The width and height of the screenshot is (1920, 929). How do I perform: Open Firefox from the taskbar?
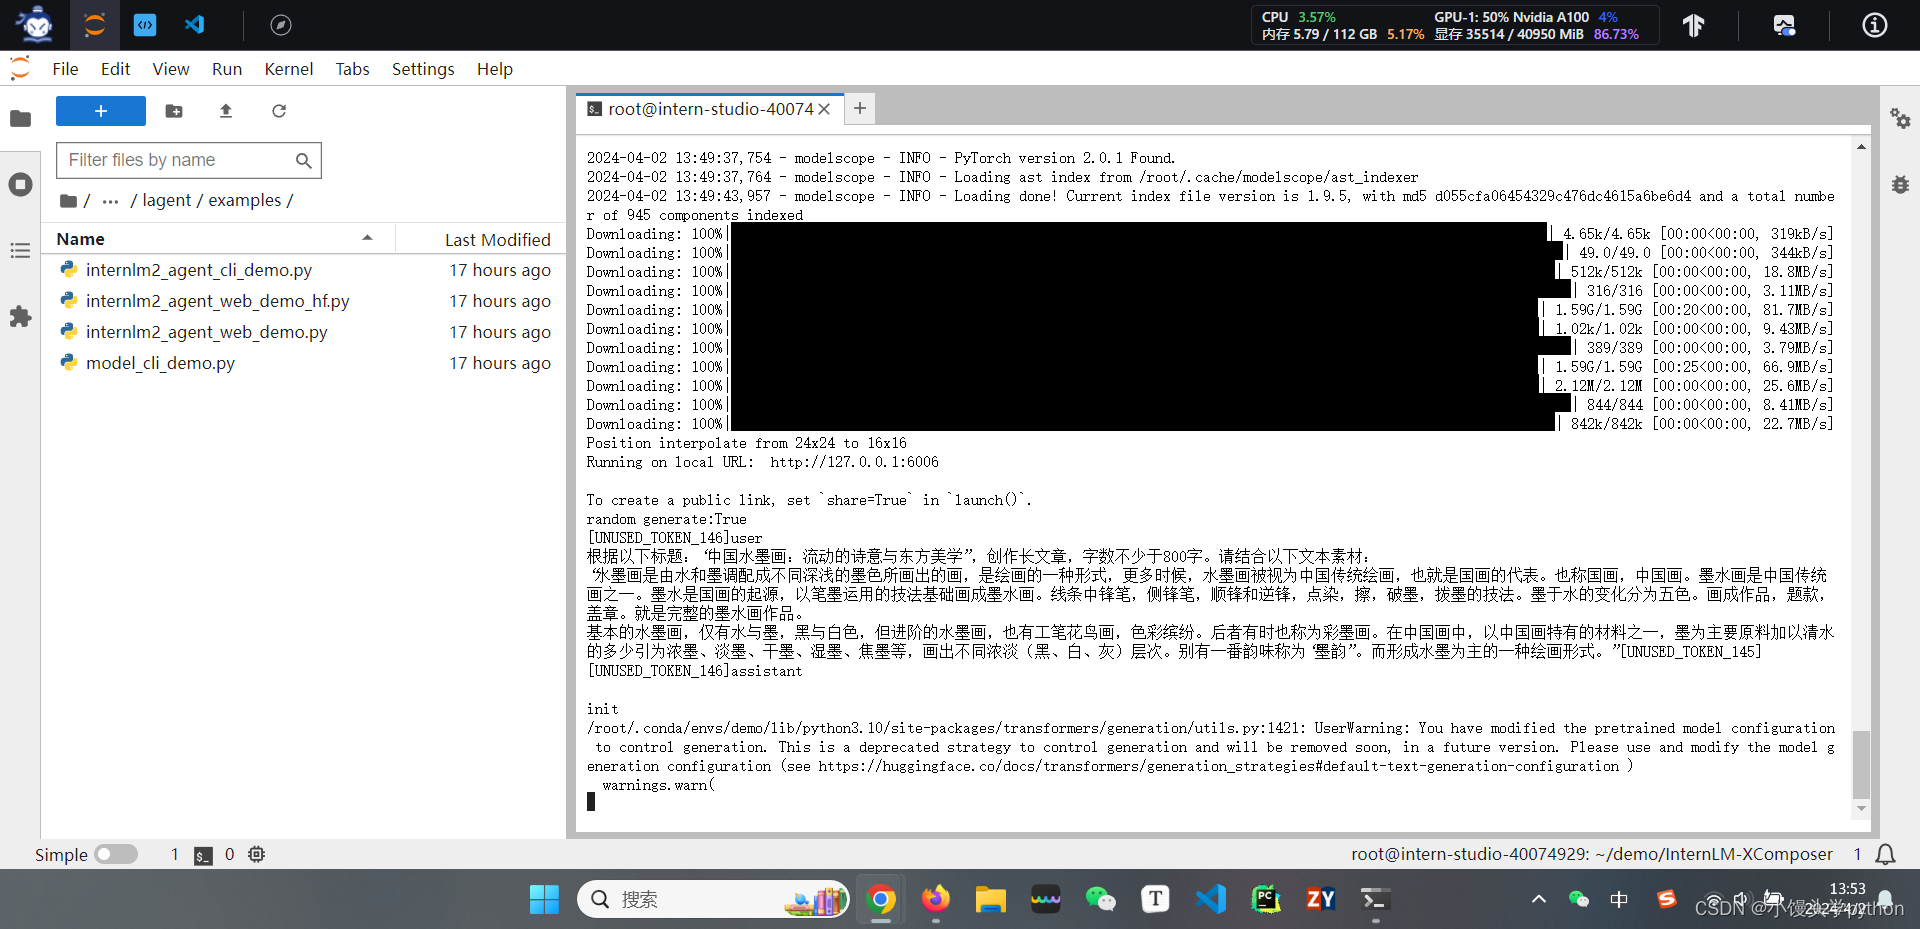(x=936, y=899)
